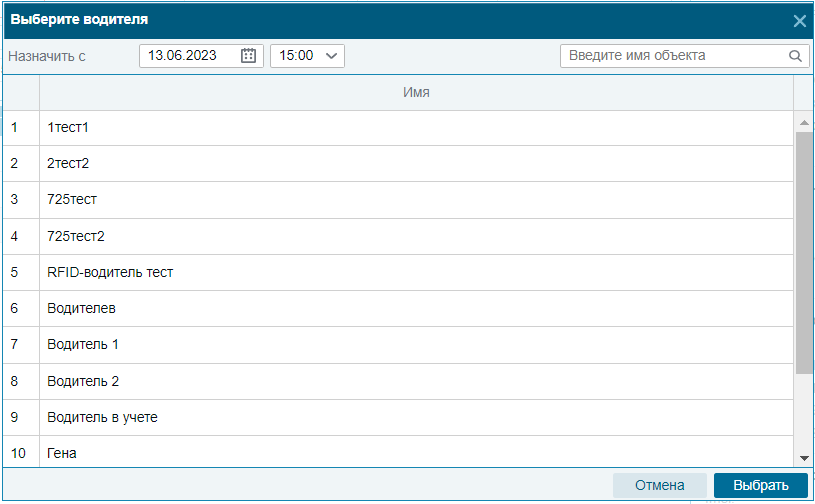Viewport: 815px width, 504px height.
Task: Click the 13.06.2023 date field
Action: point(201,56)
